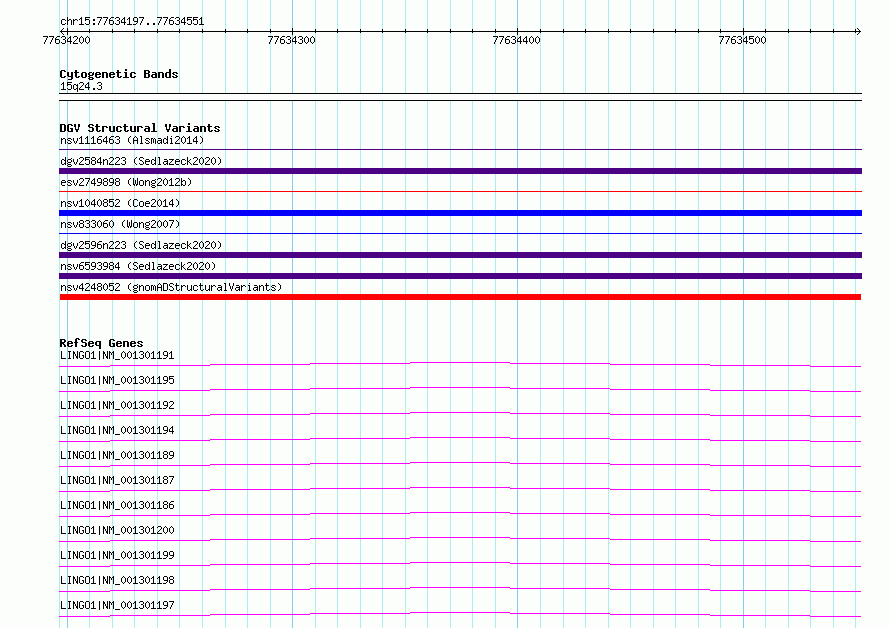This screenshot has height=628, width=890.
Task: Open transcript LINGO1|NM_001301191
Action: point(117,355)
